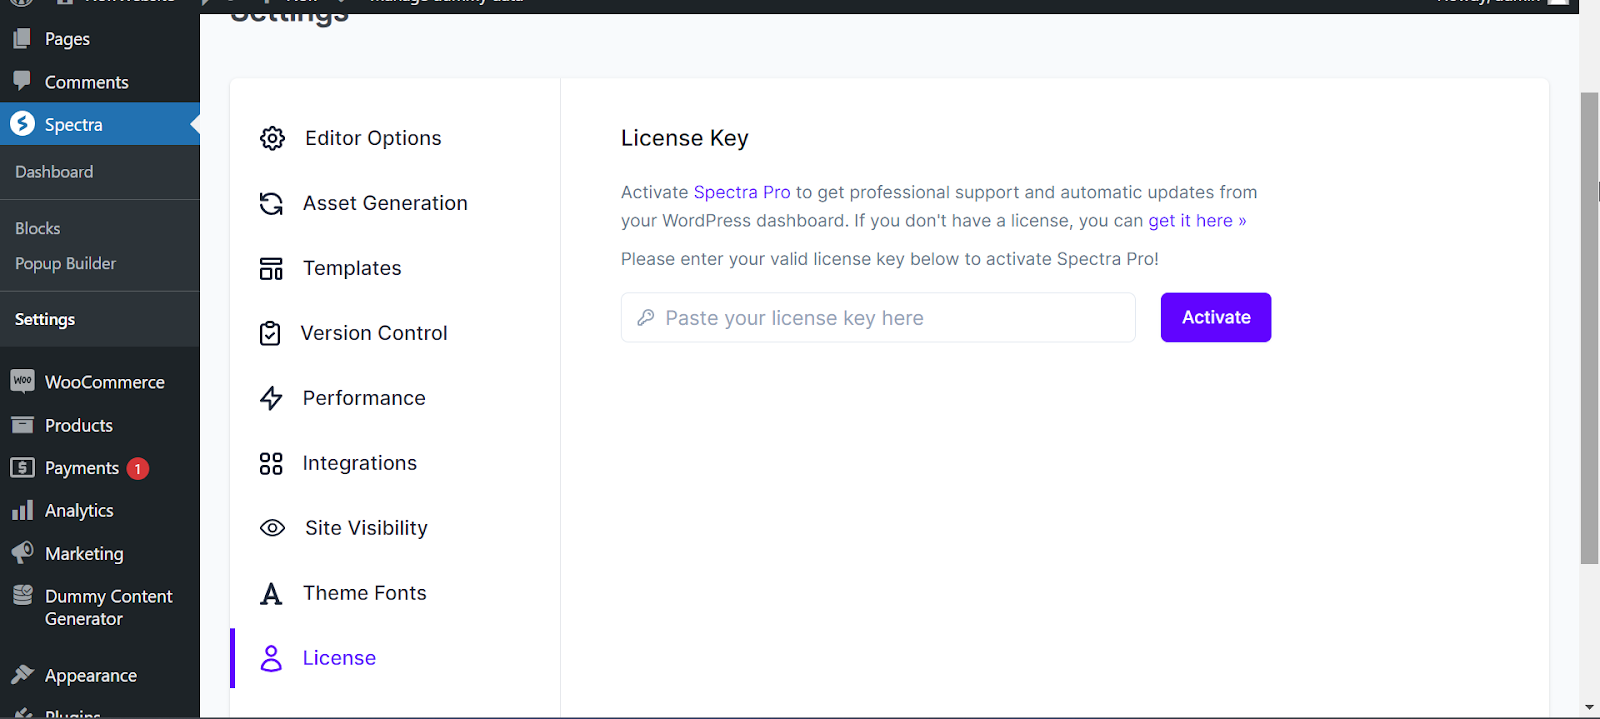Open the Analytics bar chart menu
This screenshot has height=719, width=1600.
click(79, 511)
